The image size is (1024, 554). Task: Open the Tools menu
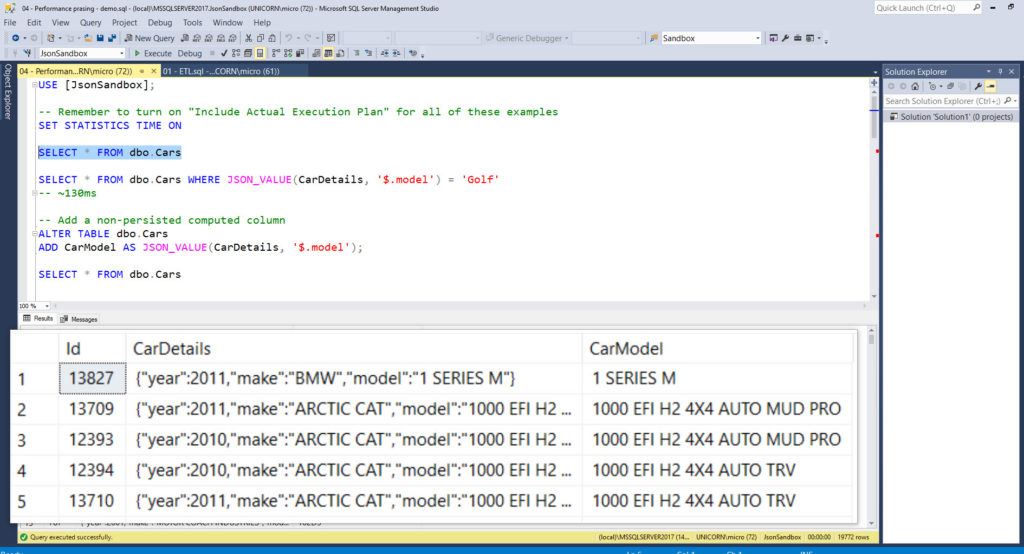pyautogui.click(x=193, y=22)
